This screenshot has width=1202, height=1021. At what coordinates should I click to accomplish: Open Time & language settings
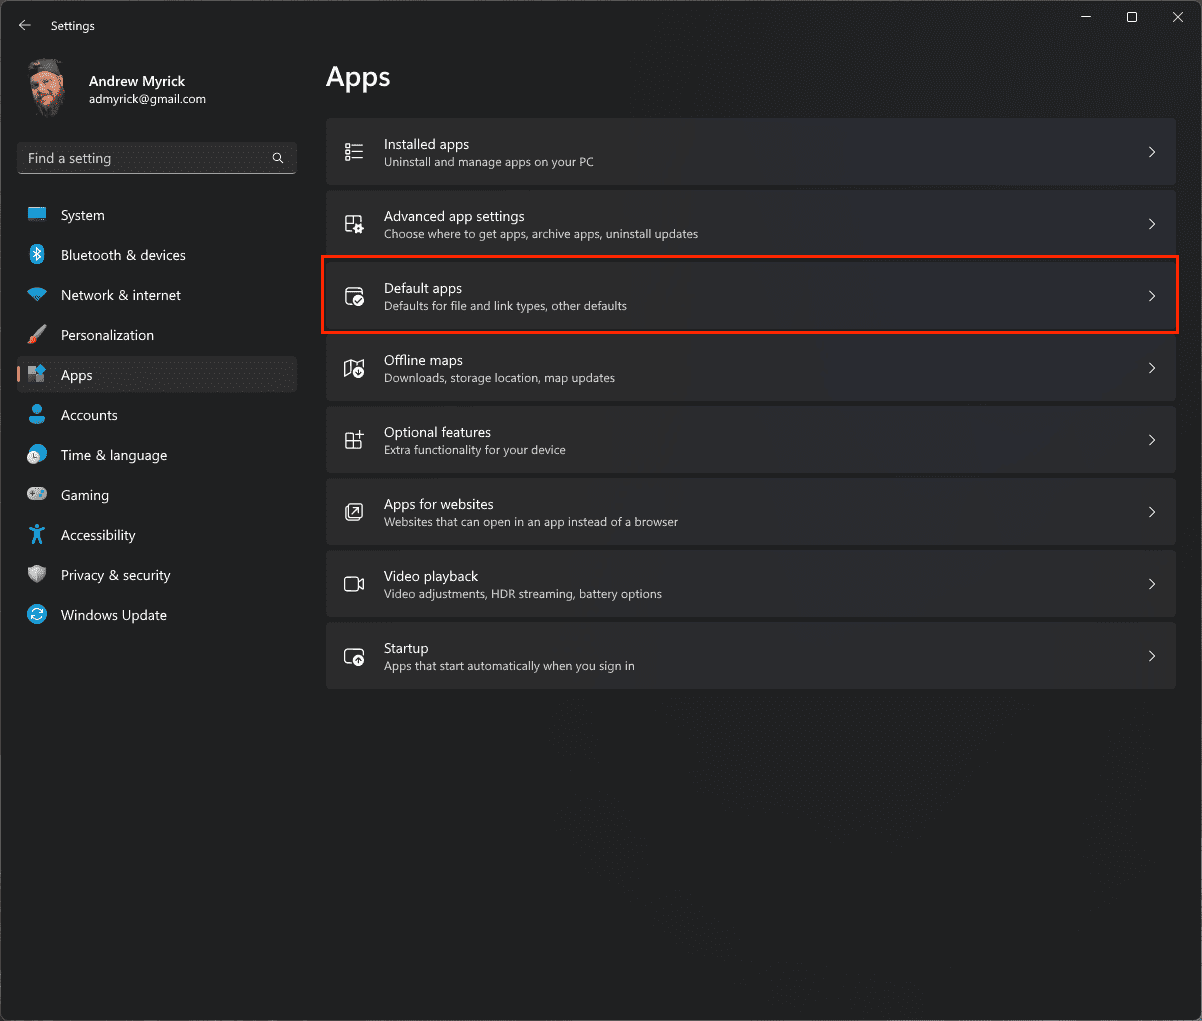tap(157, 455)
